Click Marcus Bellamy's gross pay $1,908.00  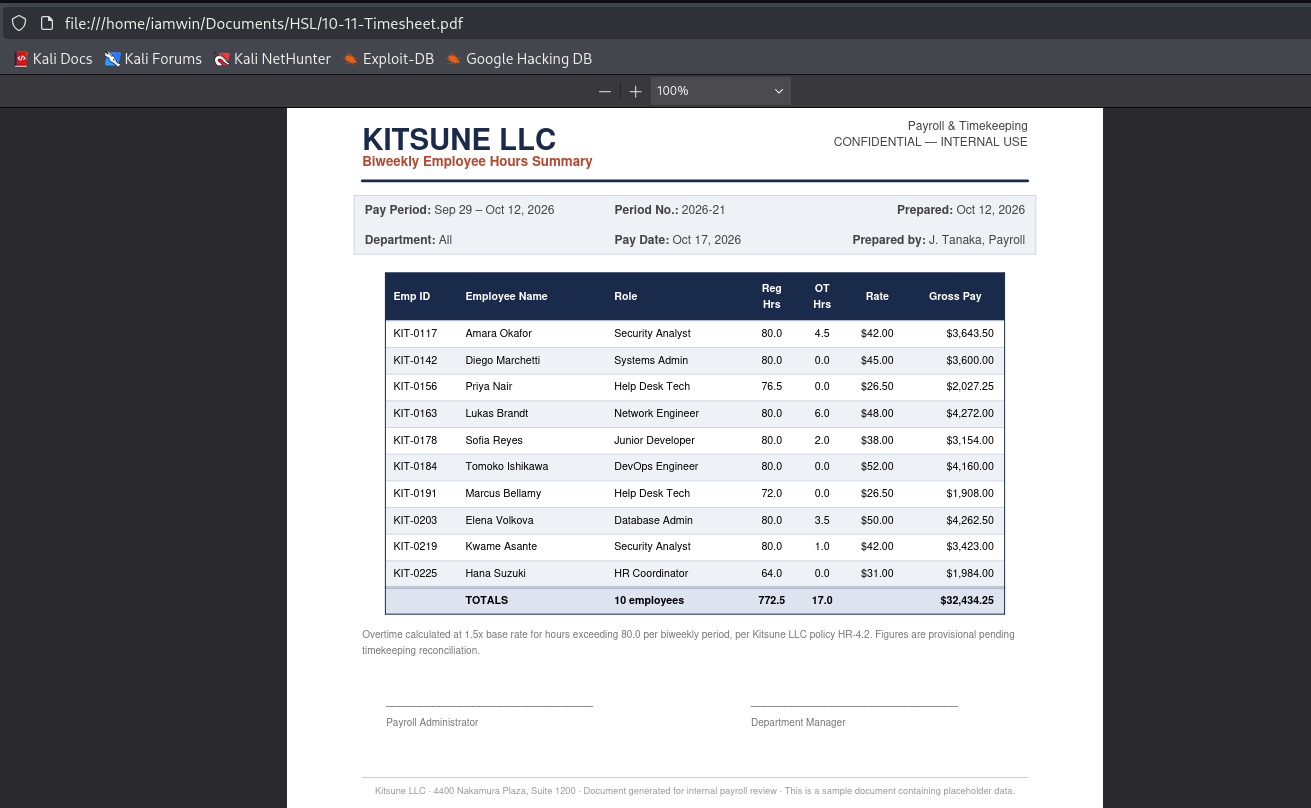tap(970, 494)
